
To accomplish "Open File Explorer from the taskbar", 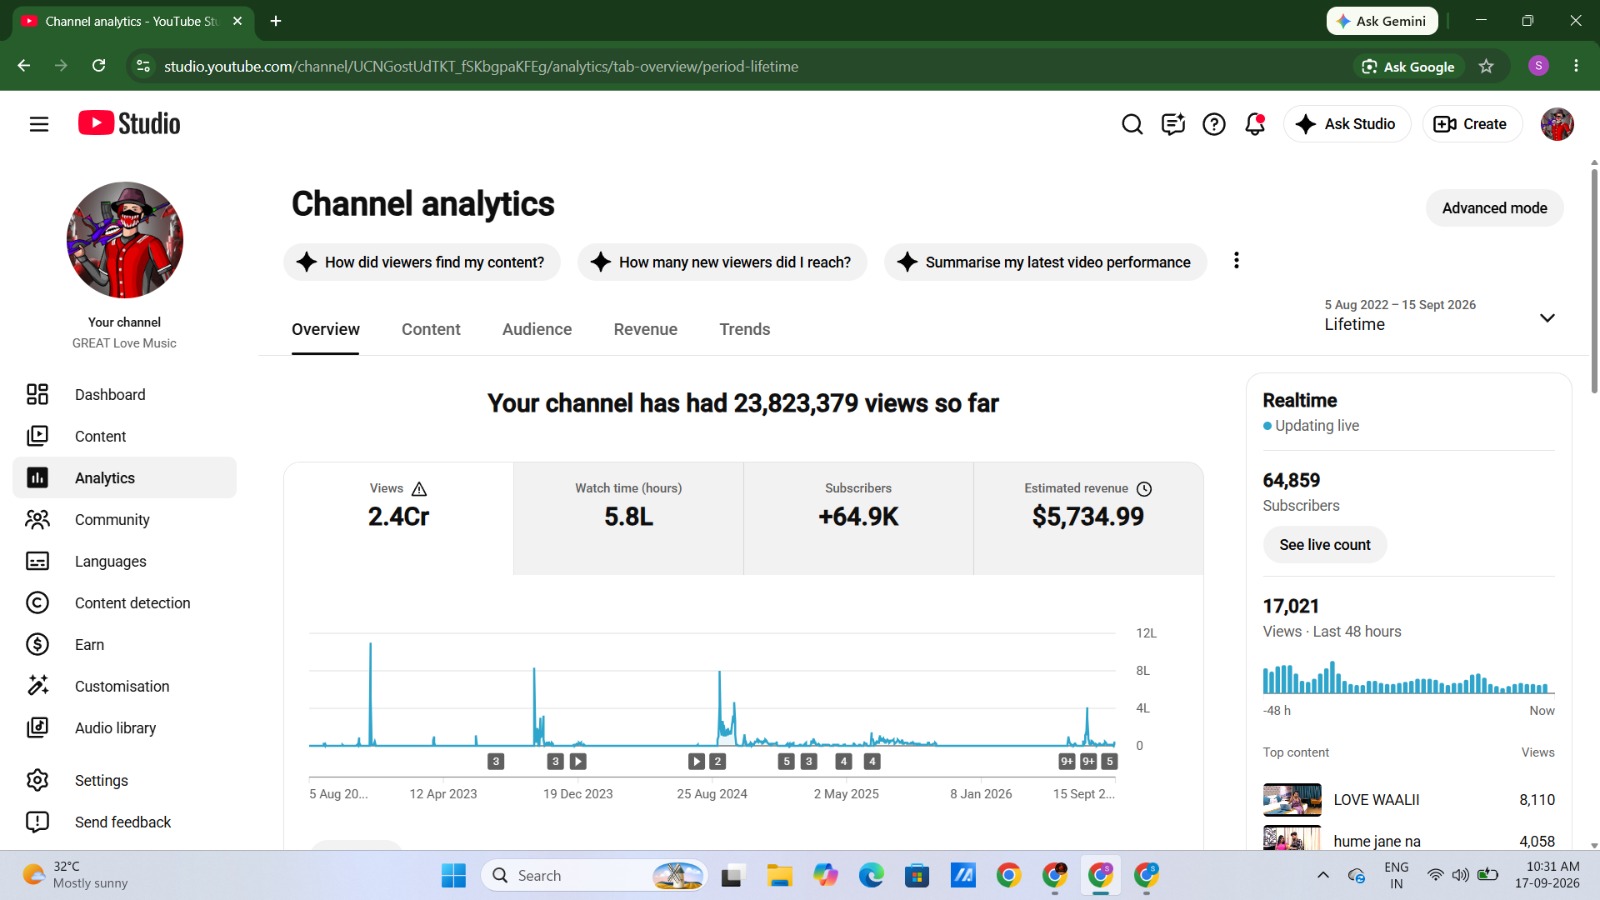I will 779,876.
